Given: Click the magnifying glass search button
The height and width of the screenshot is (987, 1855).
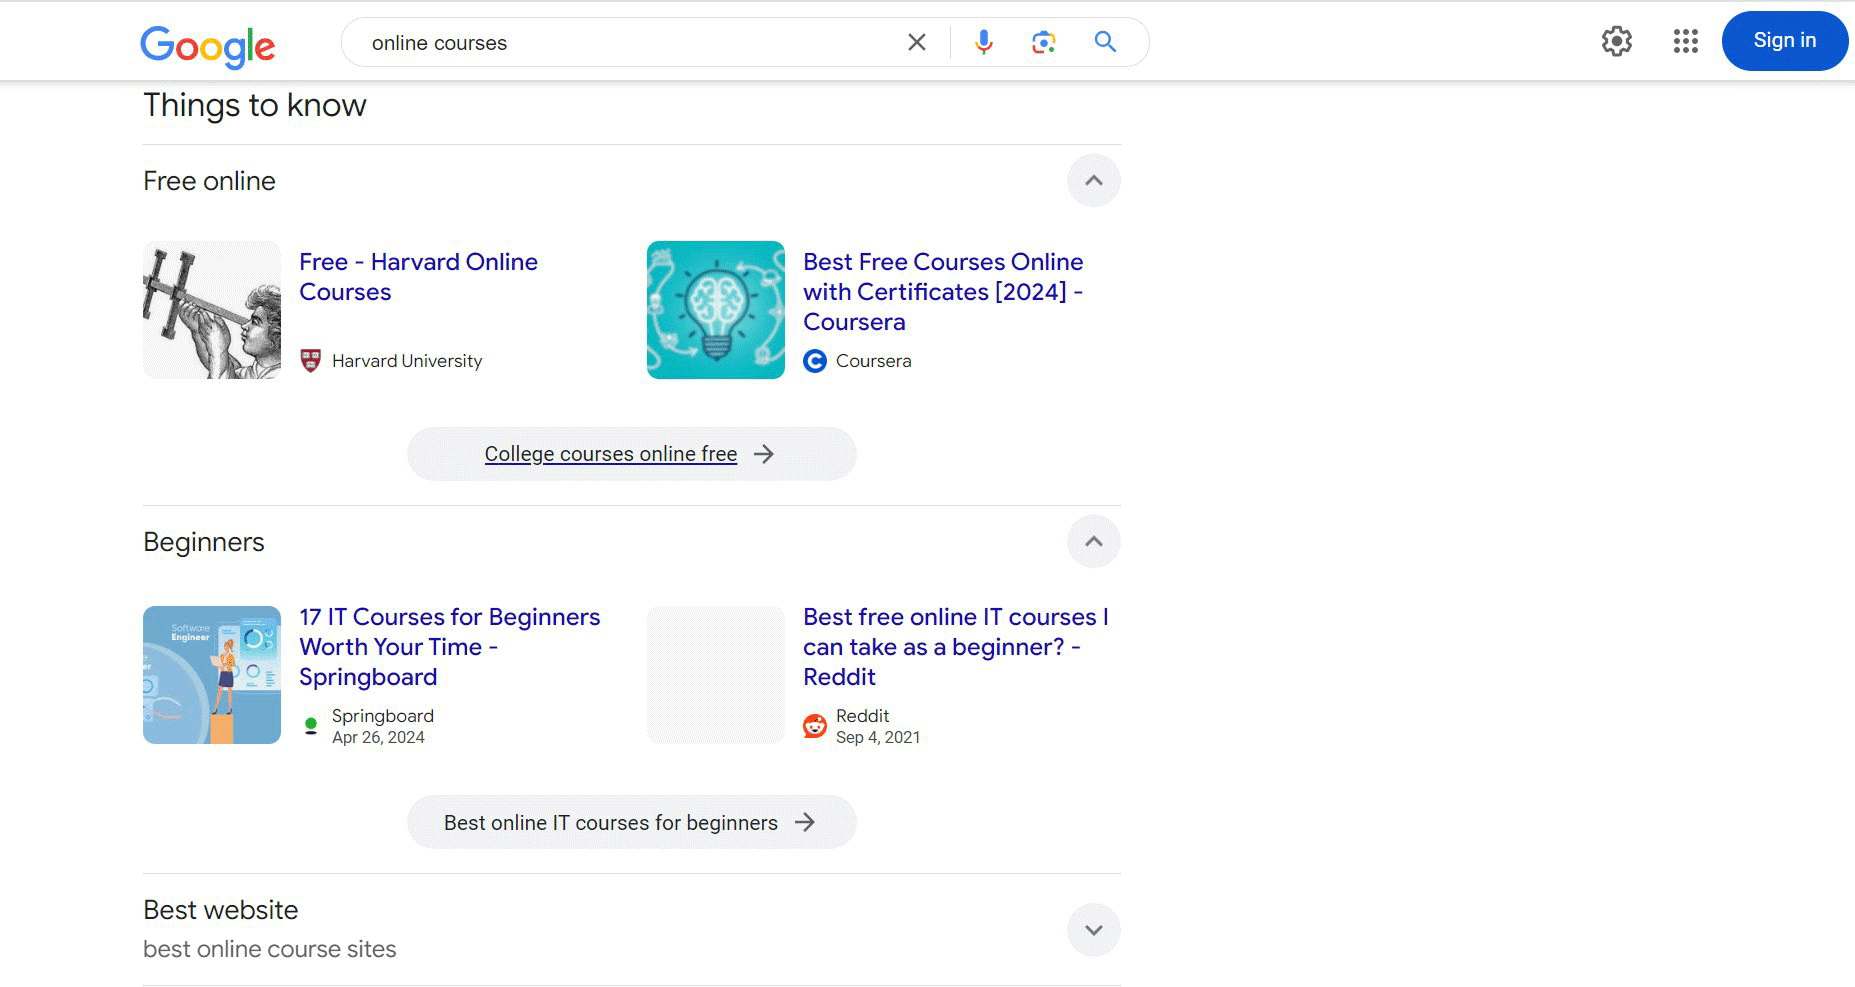Looking at the screenshot, I should [1105, 42].
